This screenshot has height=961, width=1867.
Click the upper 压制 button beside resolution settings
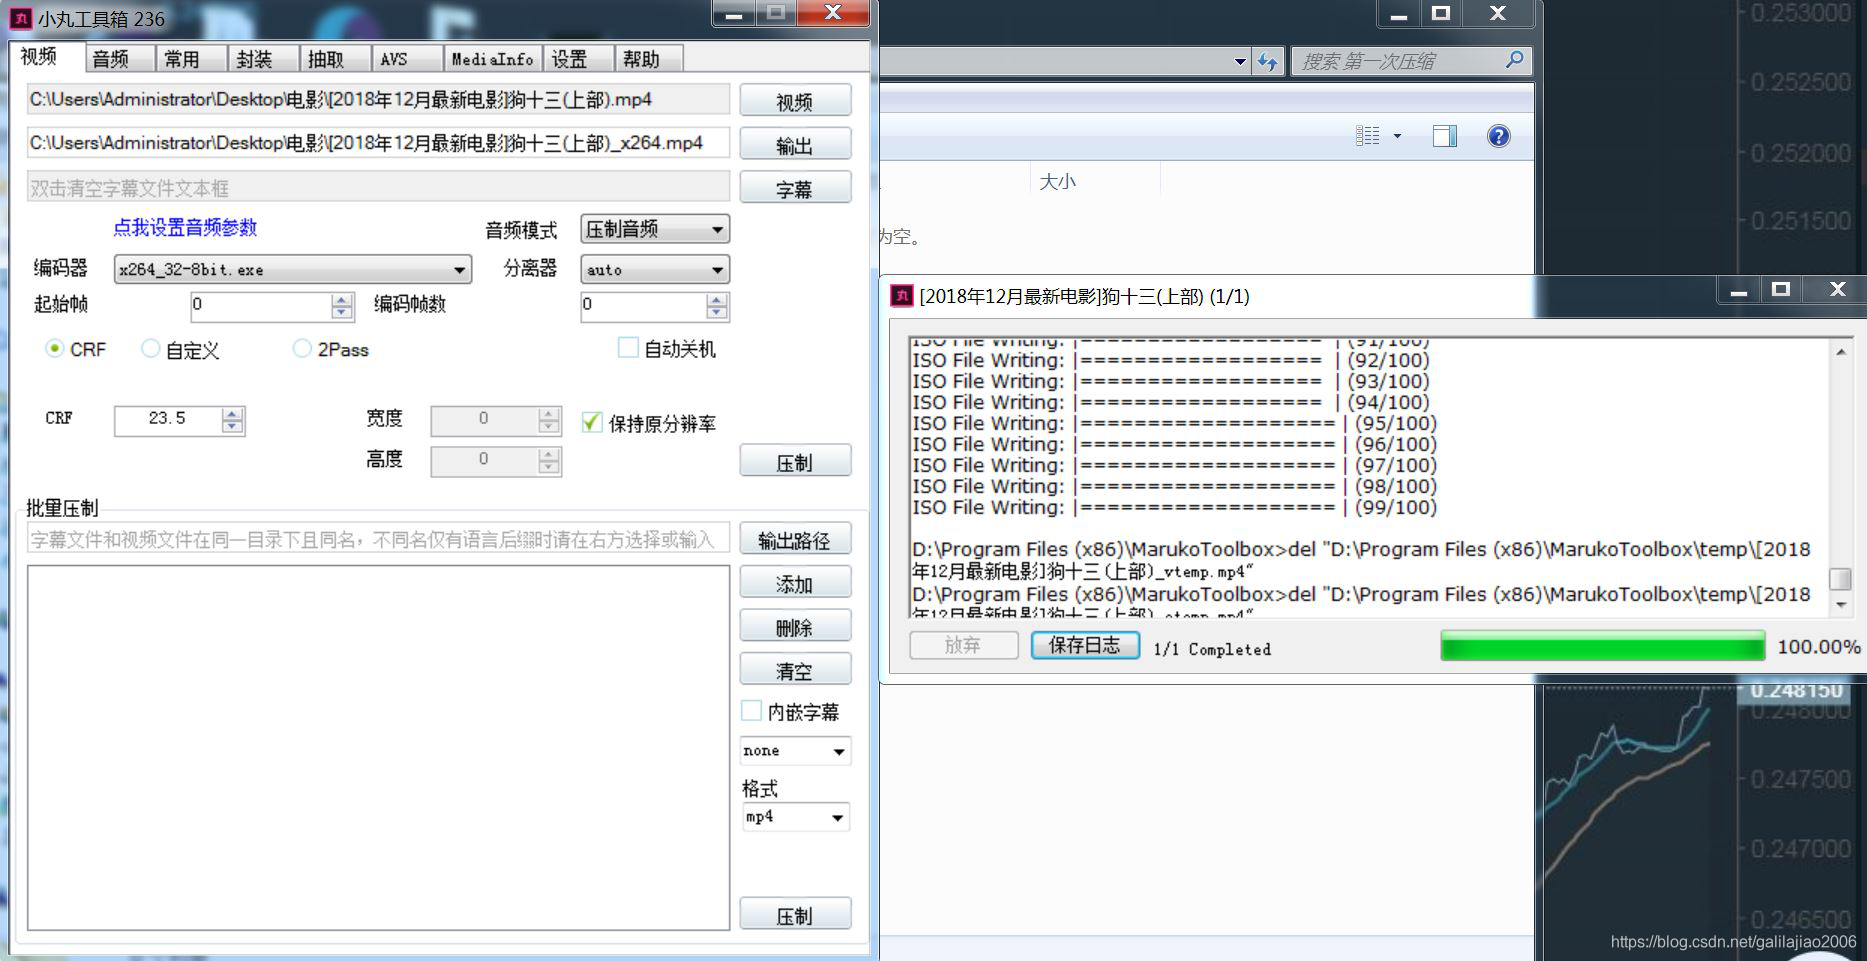click(795, 462)
